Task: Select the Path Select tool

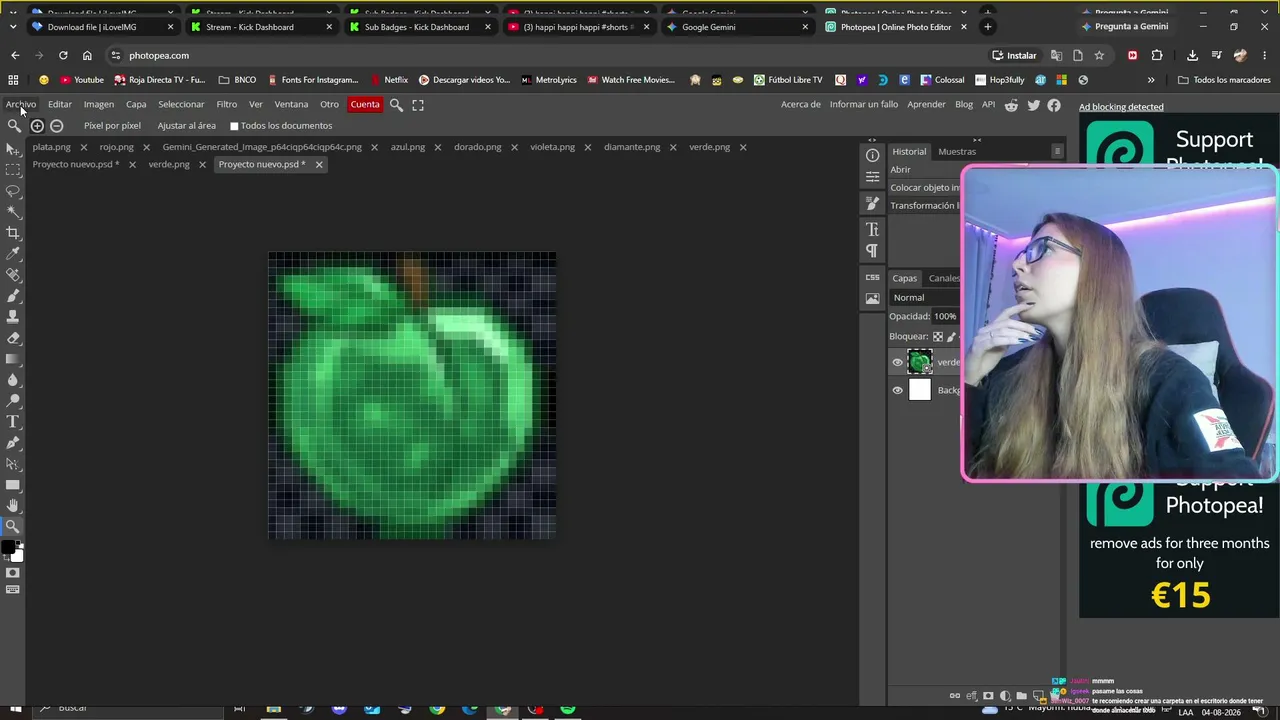Action: click(13, 464)
